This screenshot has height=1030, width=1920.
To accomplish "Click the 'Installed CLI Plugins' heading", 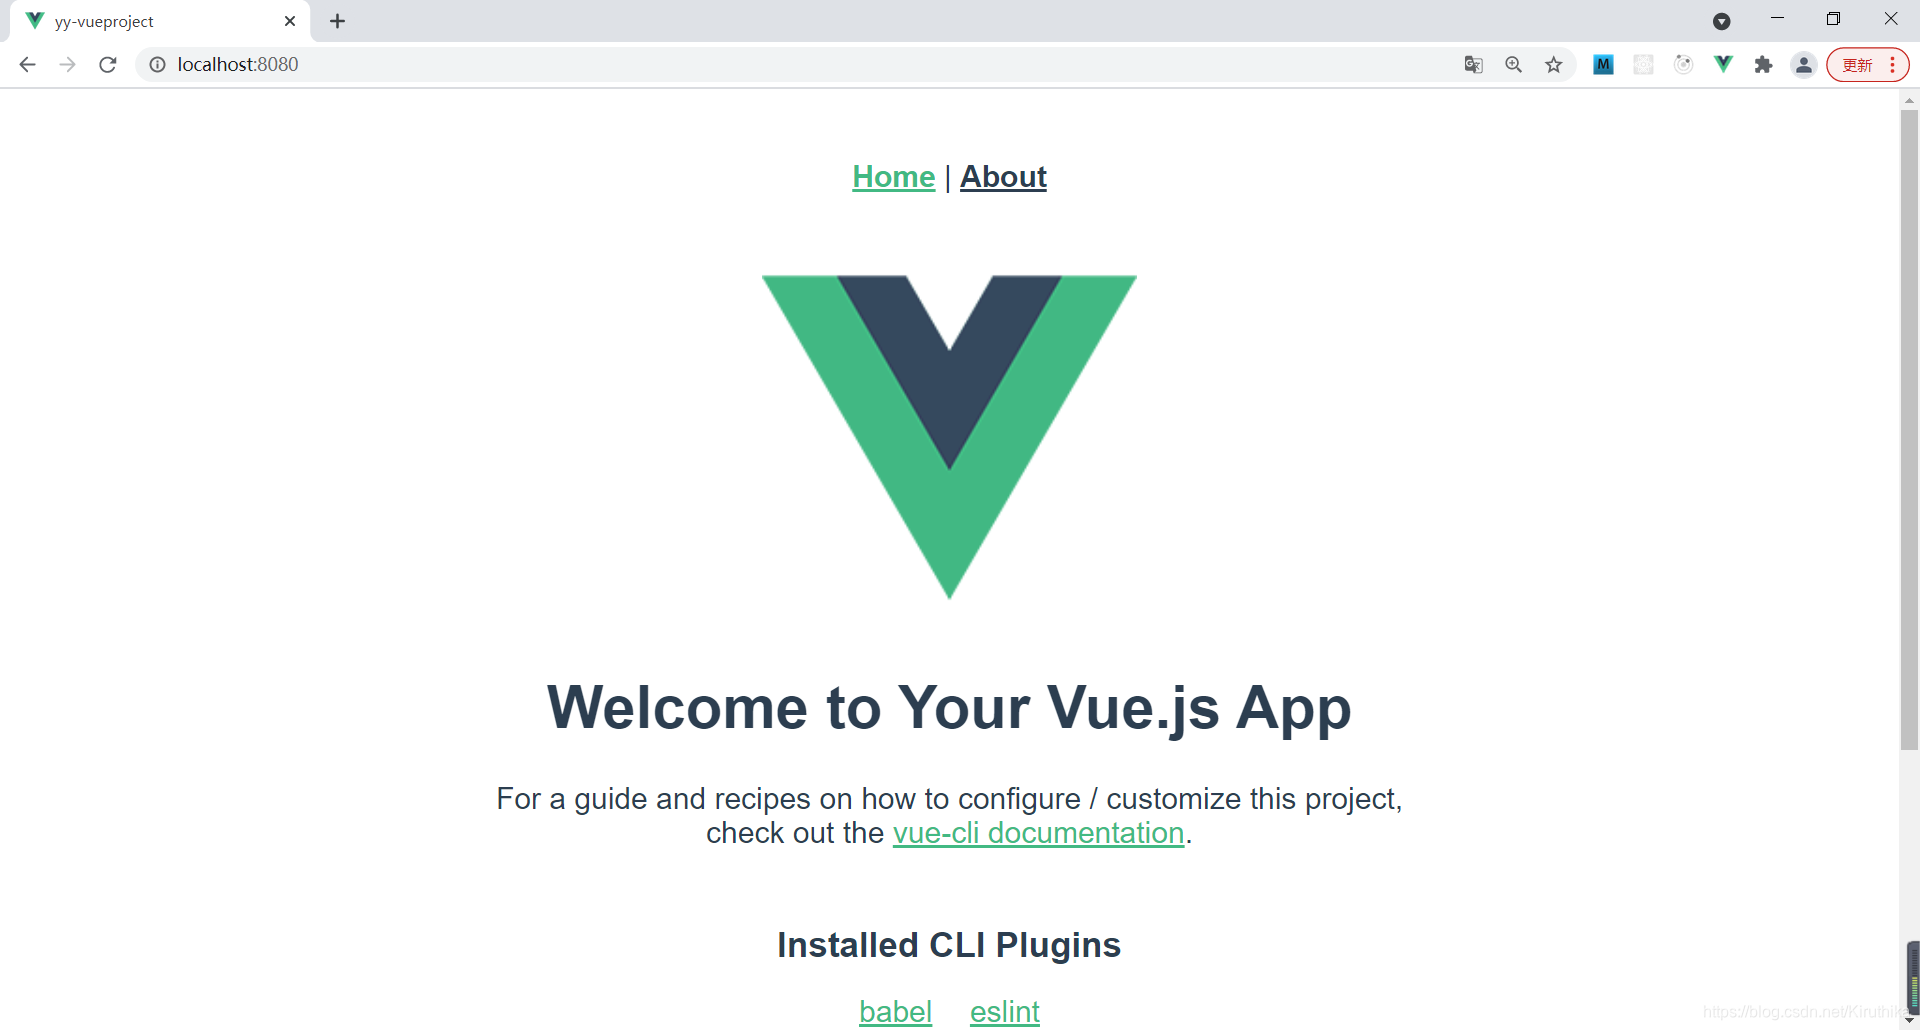I will click(949, 945).
